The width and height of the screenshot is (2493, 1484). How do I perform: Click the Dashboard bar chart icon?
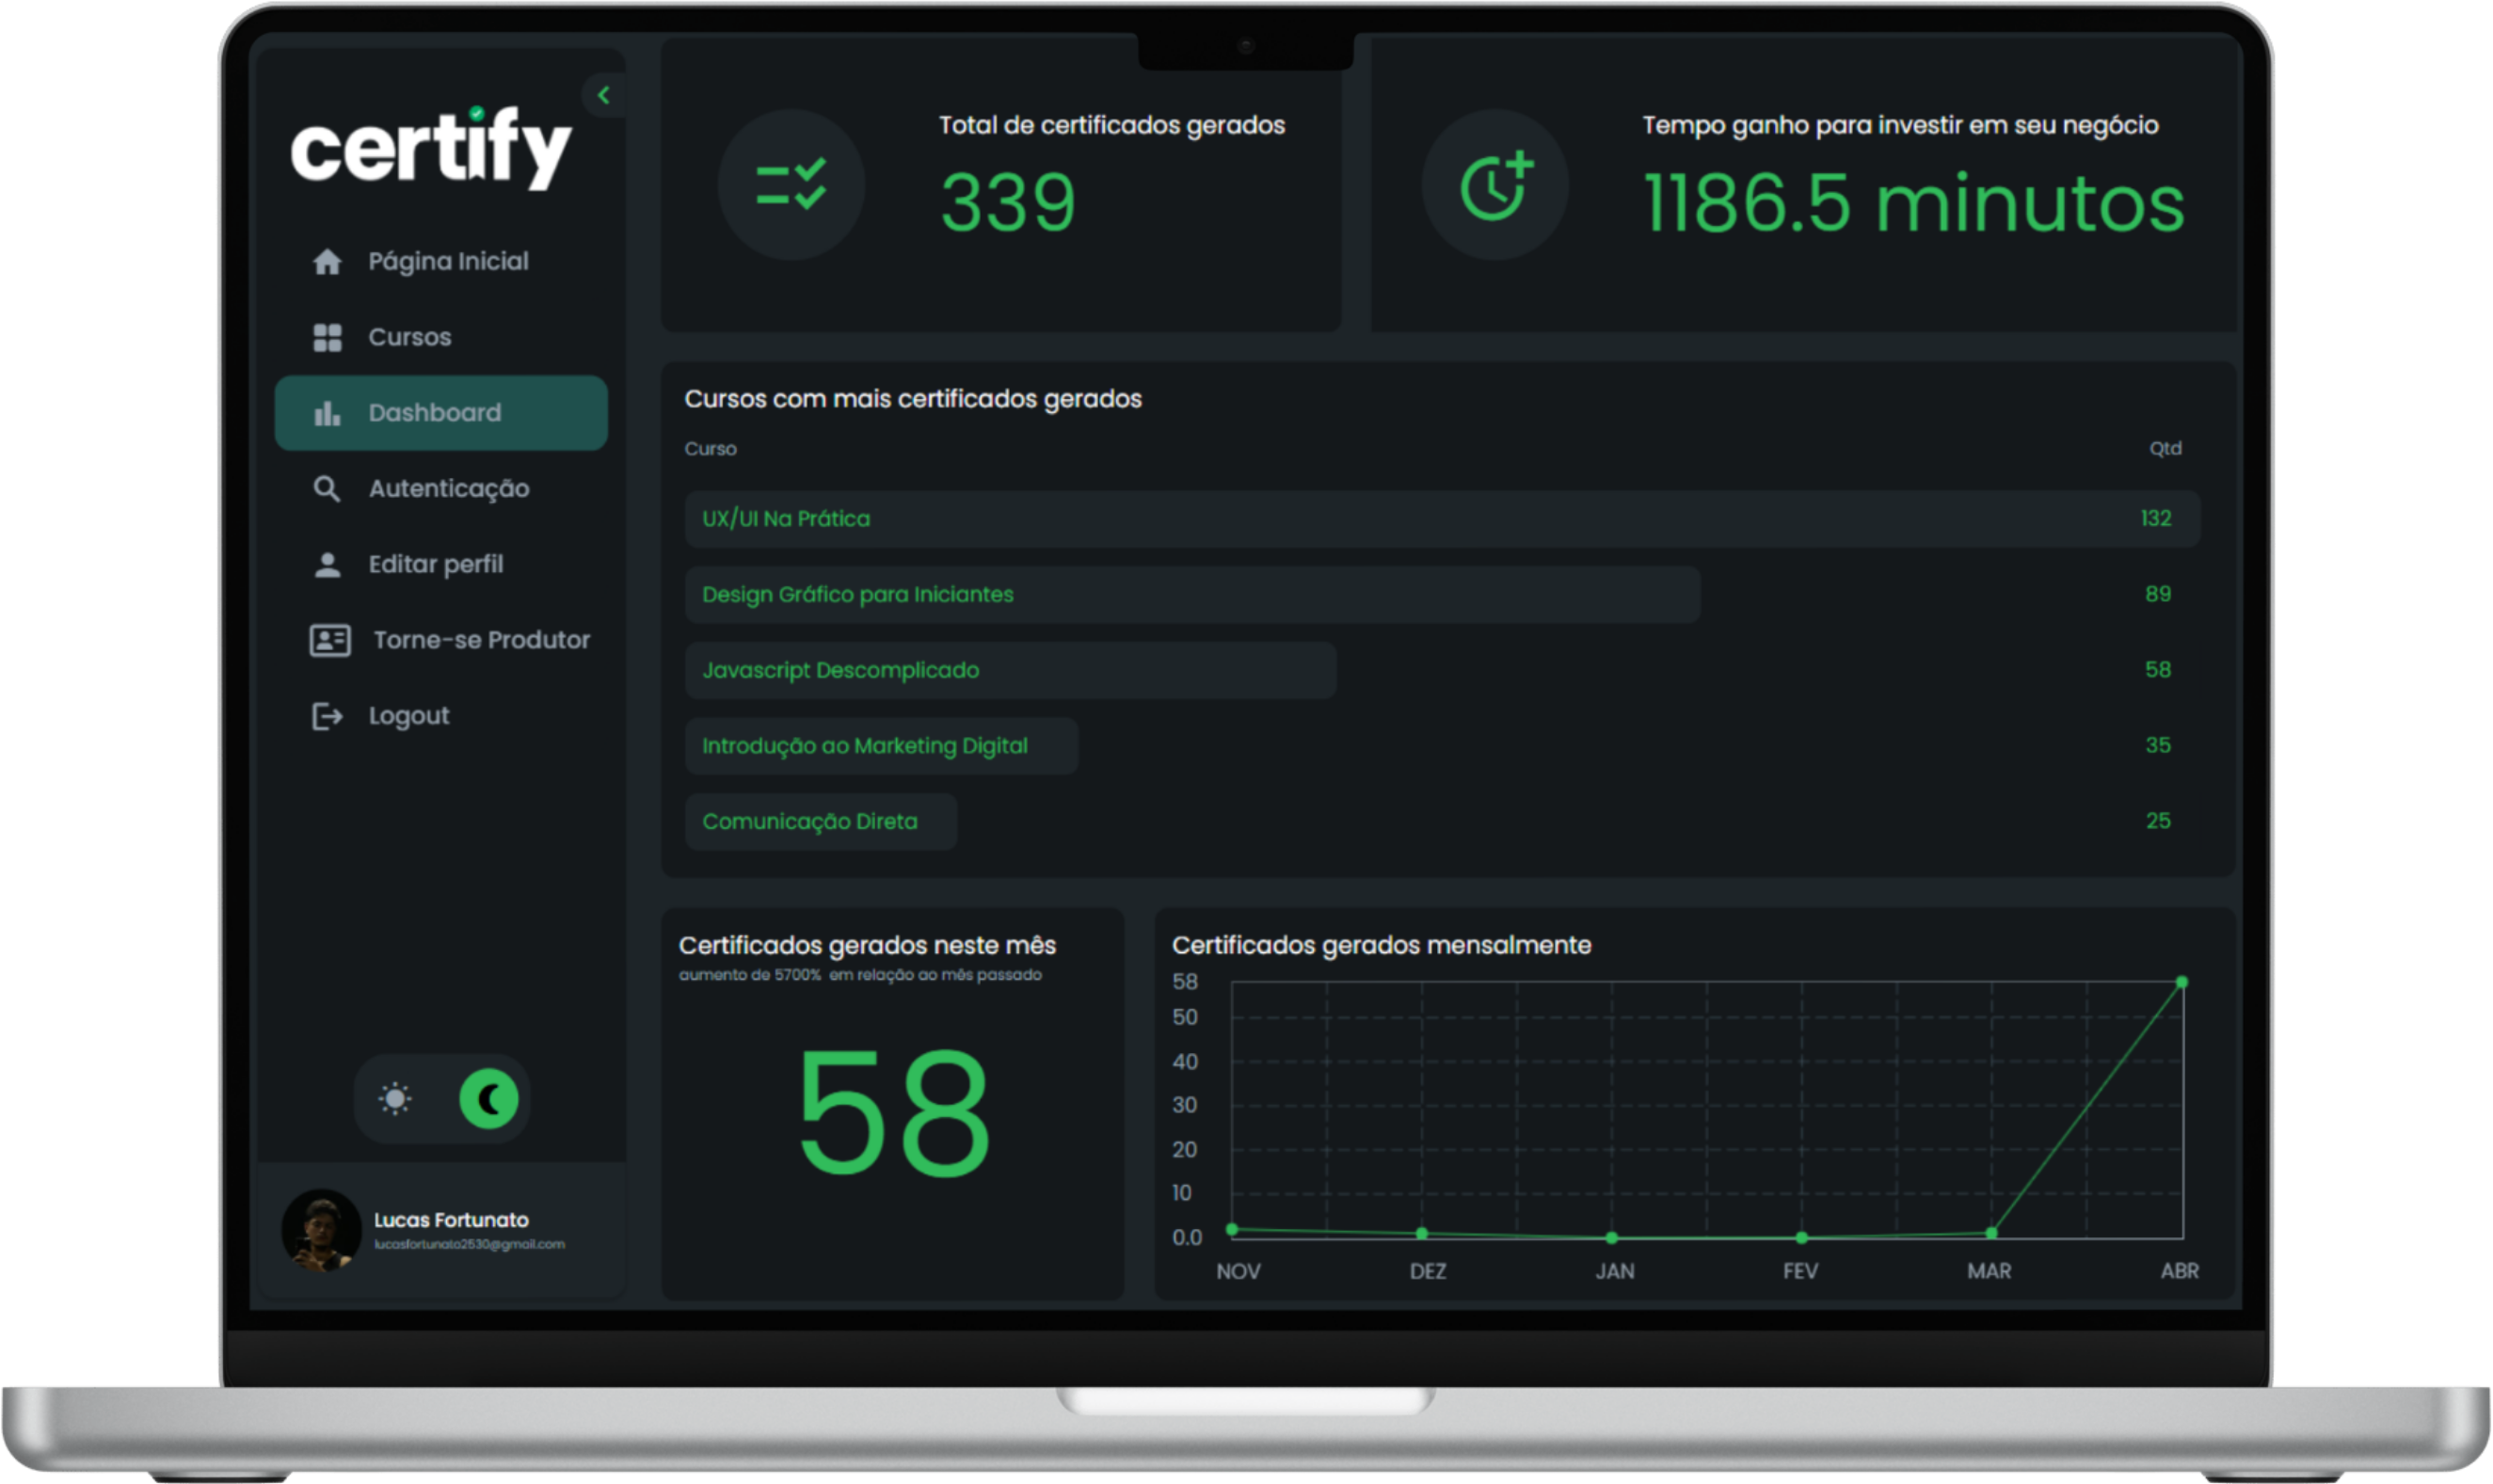click(327, 413)
